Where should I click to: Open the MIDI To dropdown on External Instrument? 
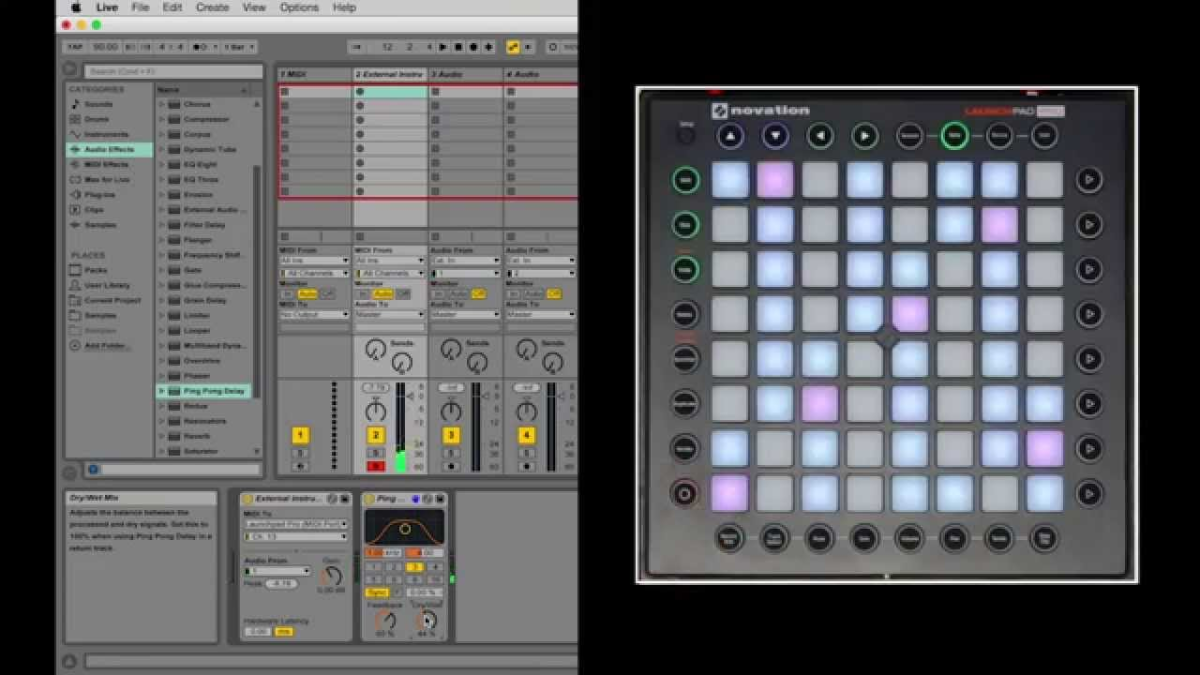coord(296,524)
